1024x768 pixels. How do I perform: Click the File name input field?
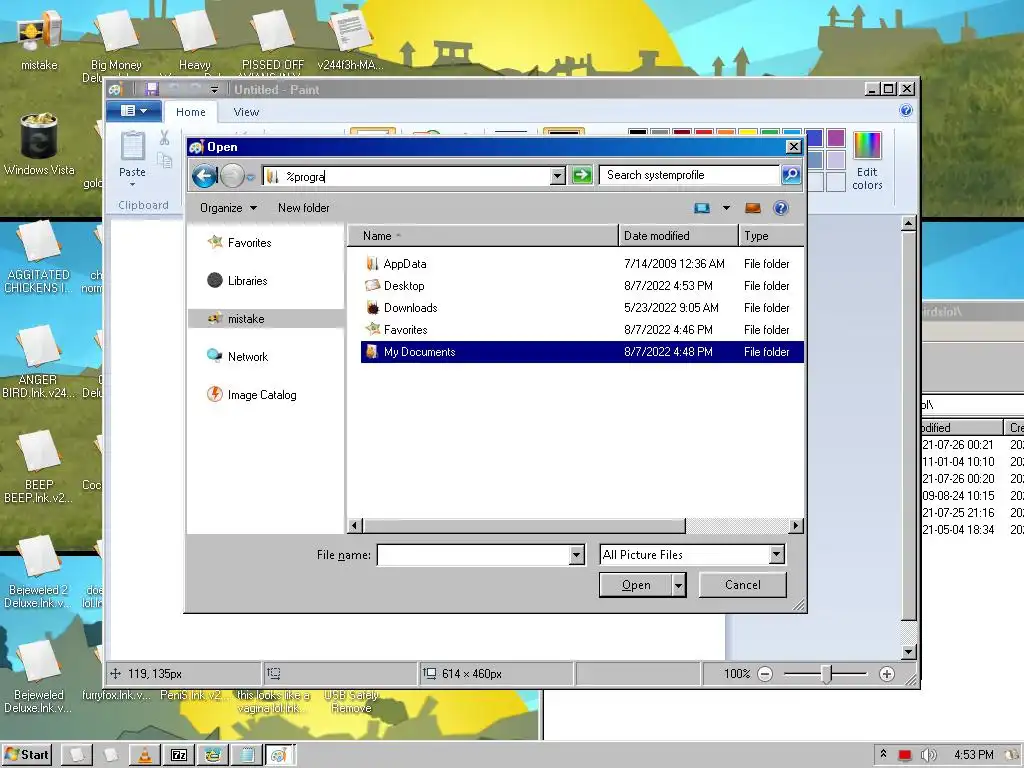coord(474,555)
